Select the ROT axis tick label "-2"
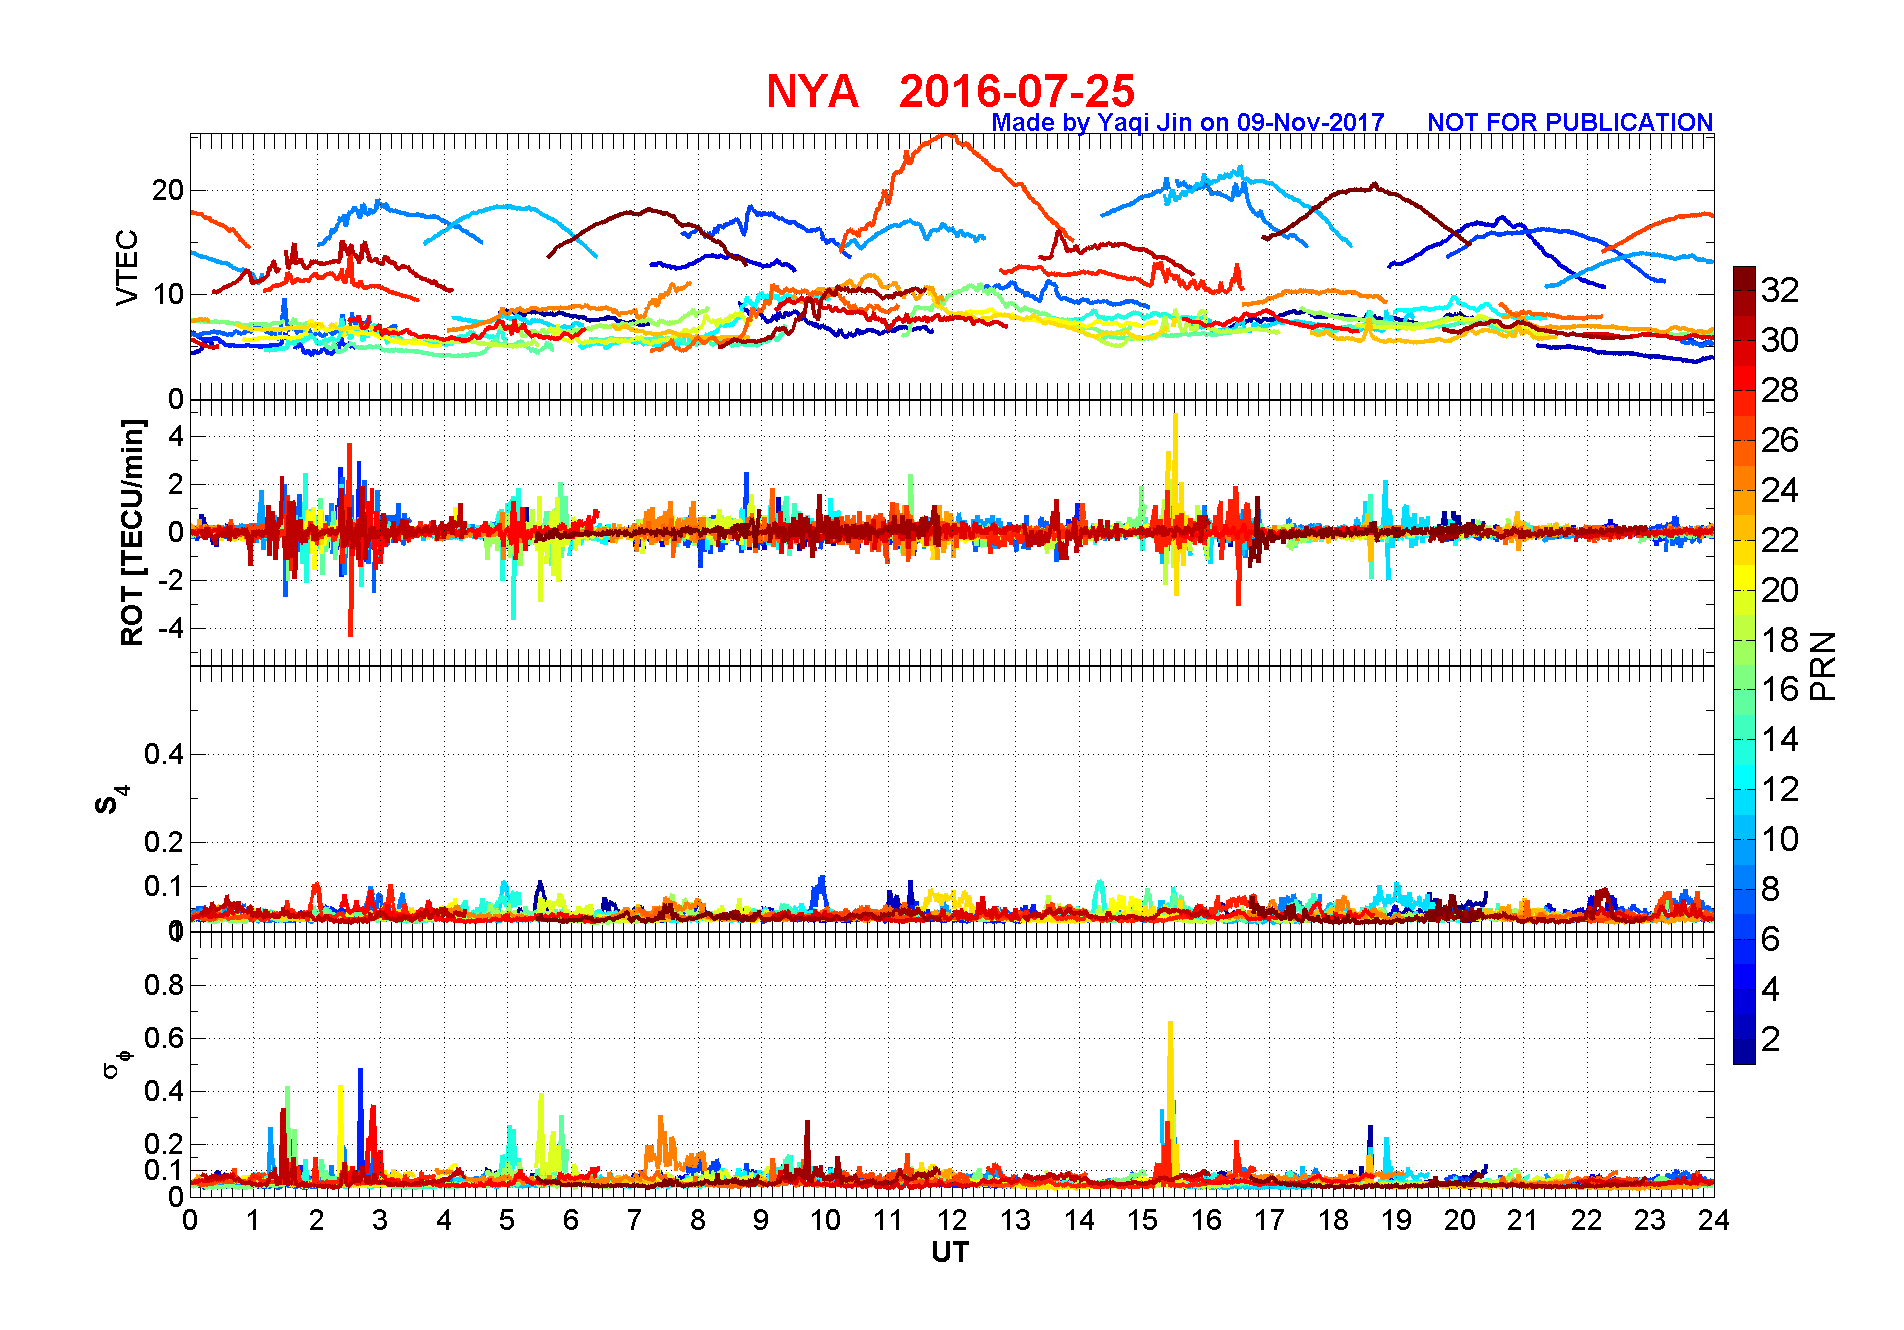 coord(172,581)
